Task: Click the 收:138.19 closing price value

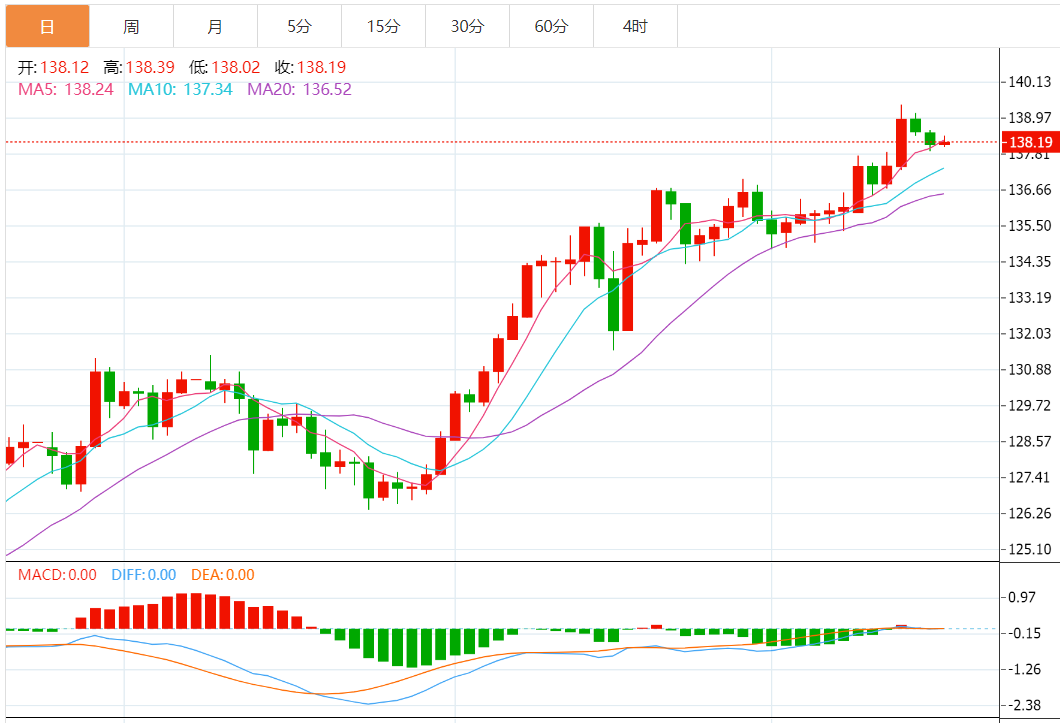Action: (310, 67)
